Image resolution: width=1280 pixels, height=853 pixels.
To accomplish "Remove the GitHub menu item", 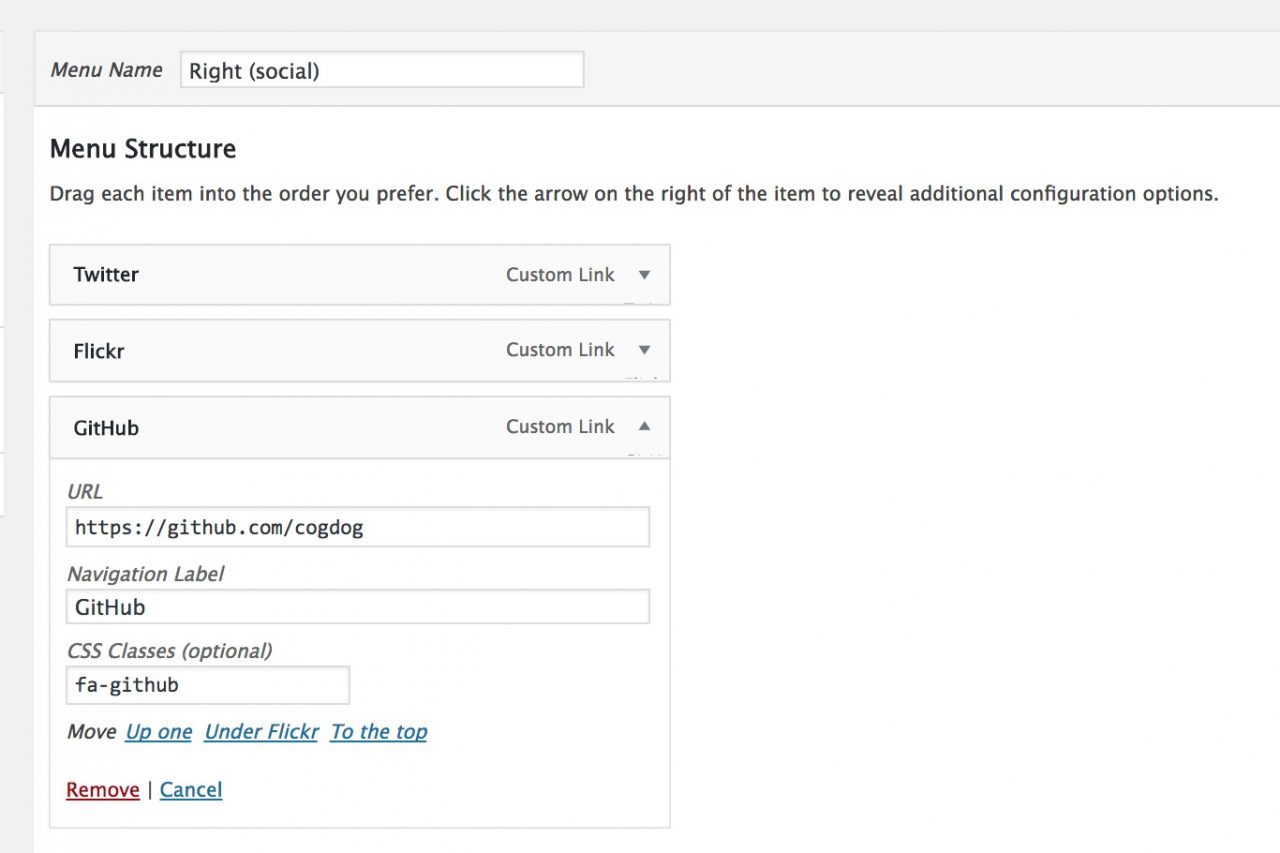I will [x=102, y=789].
